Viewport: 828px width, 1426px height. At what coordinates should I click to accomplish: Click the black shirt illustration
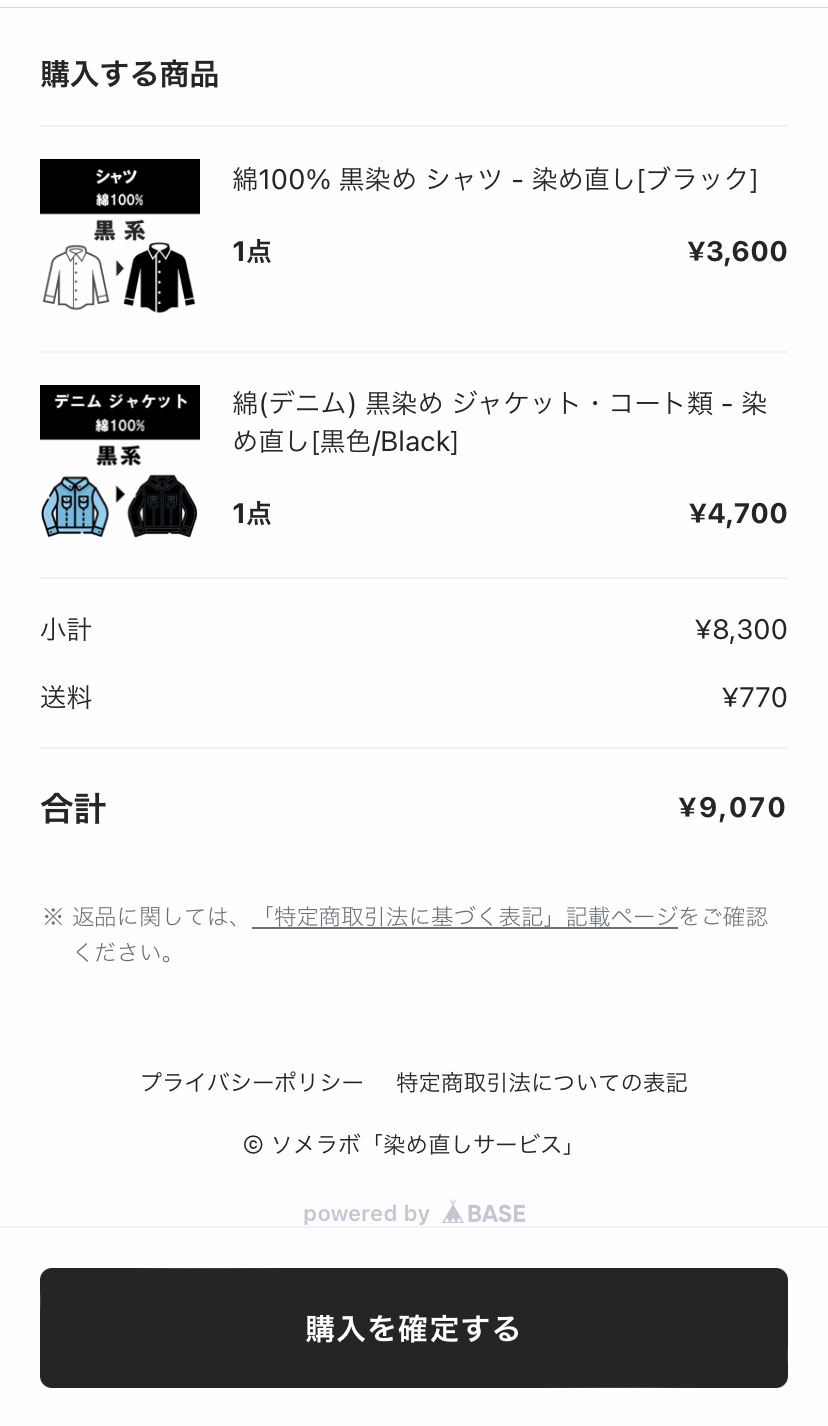[x=159, y=276]
